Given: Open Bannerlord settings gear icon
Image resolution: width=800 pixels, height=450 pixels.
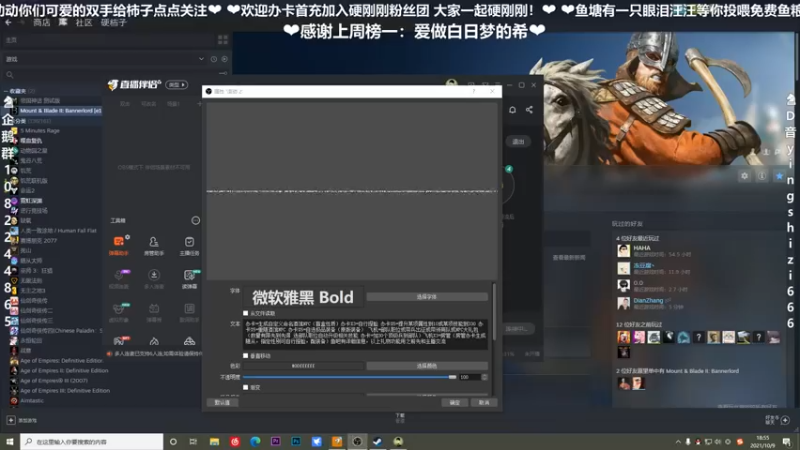Looking at the screenshot, I should pos(744,176).
